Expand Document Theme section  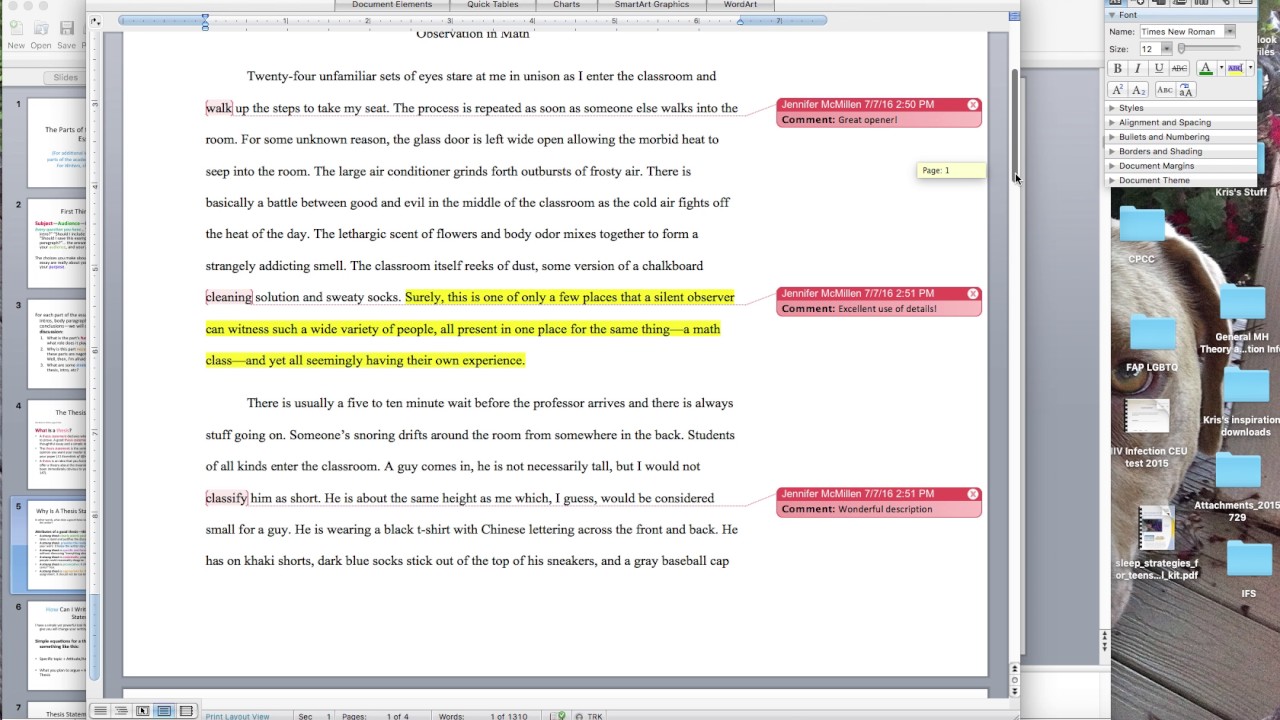1112,180
